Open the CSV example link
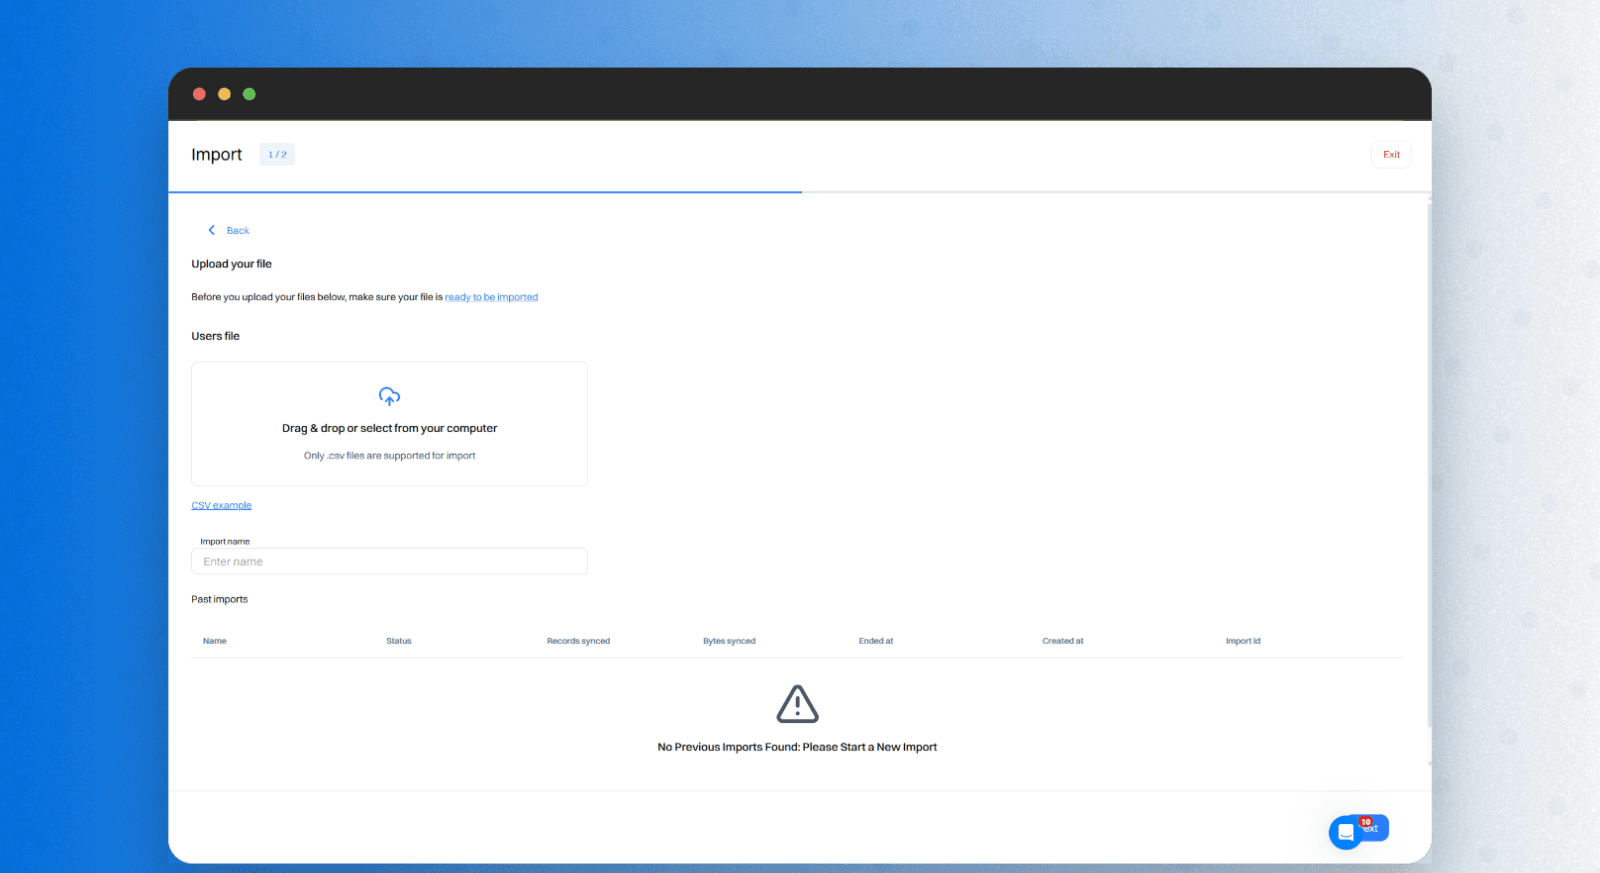 click(221, 506)
